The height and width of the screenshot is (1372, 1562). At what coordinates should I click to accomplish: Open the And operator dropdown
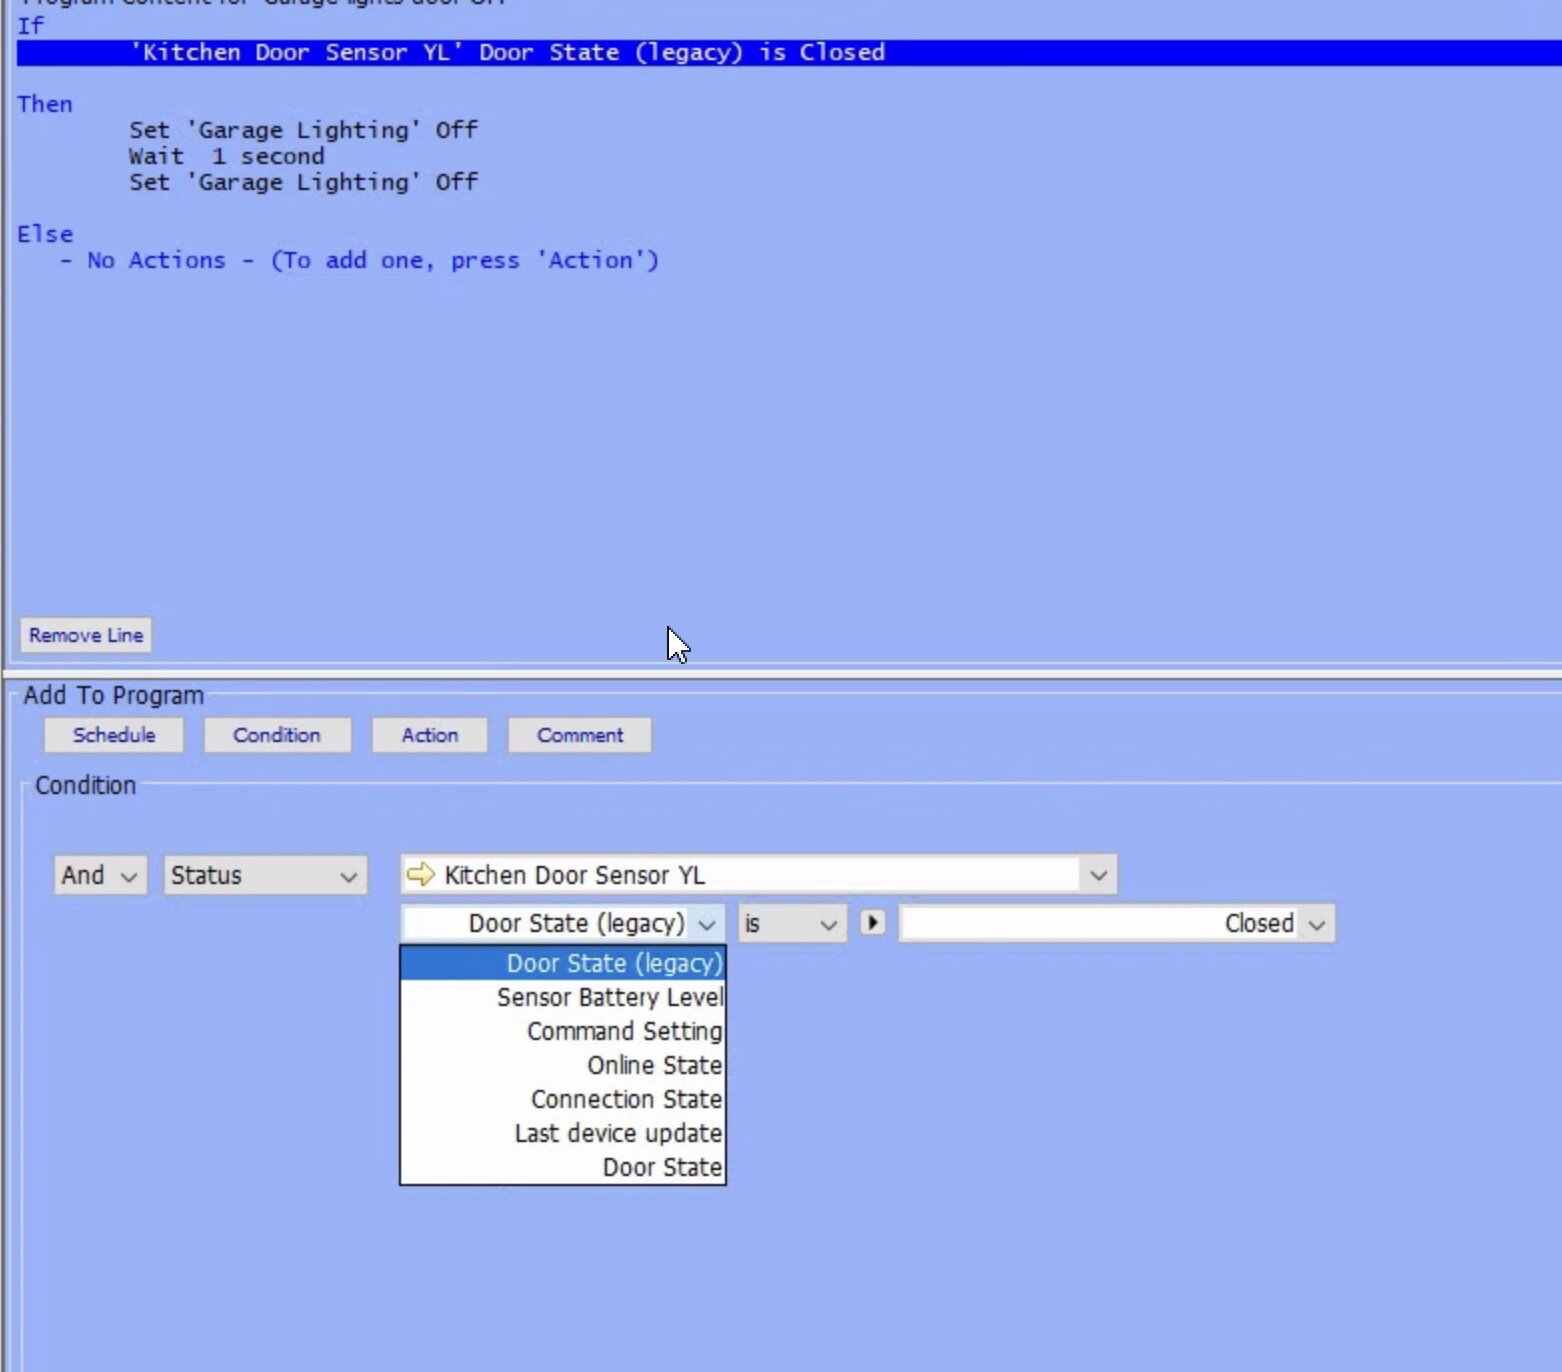click(x=100, y=875)
